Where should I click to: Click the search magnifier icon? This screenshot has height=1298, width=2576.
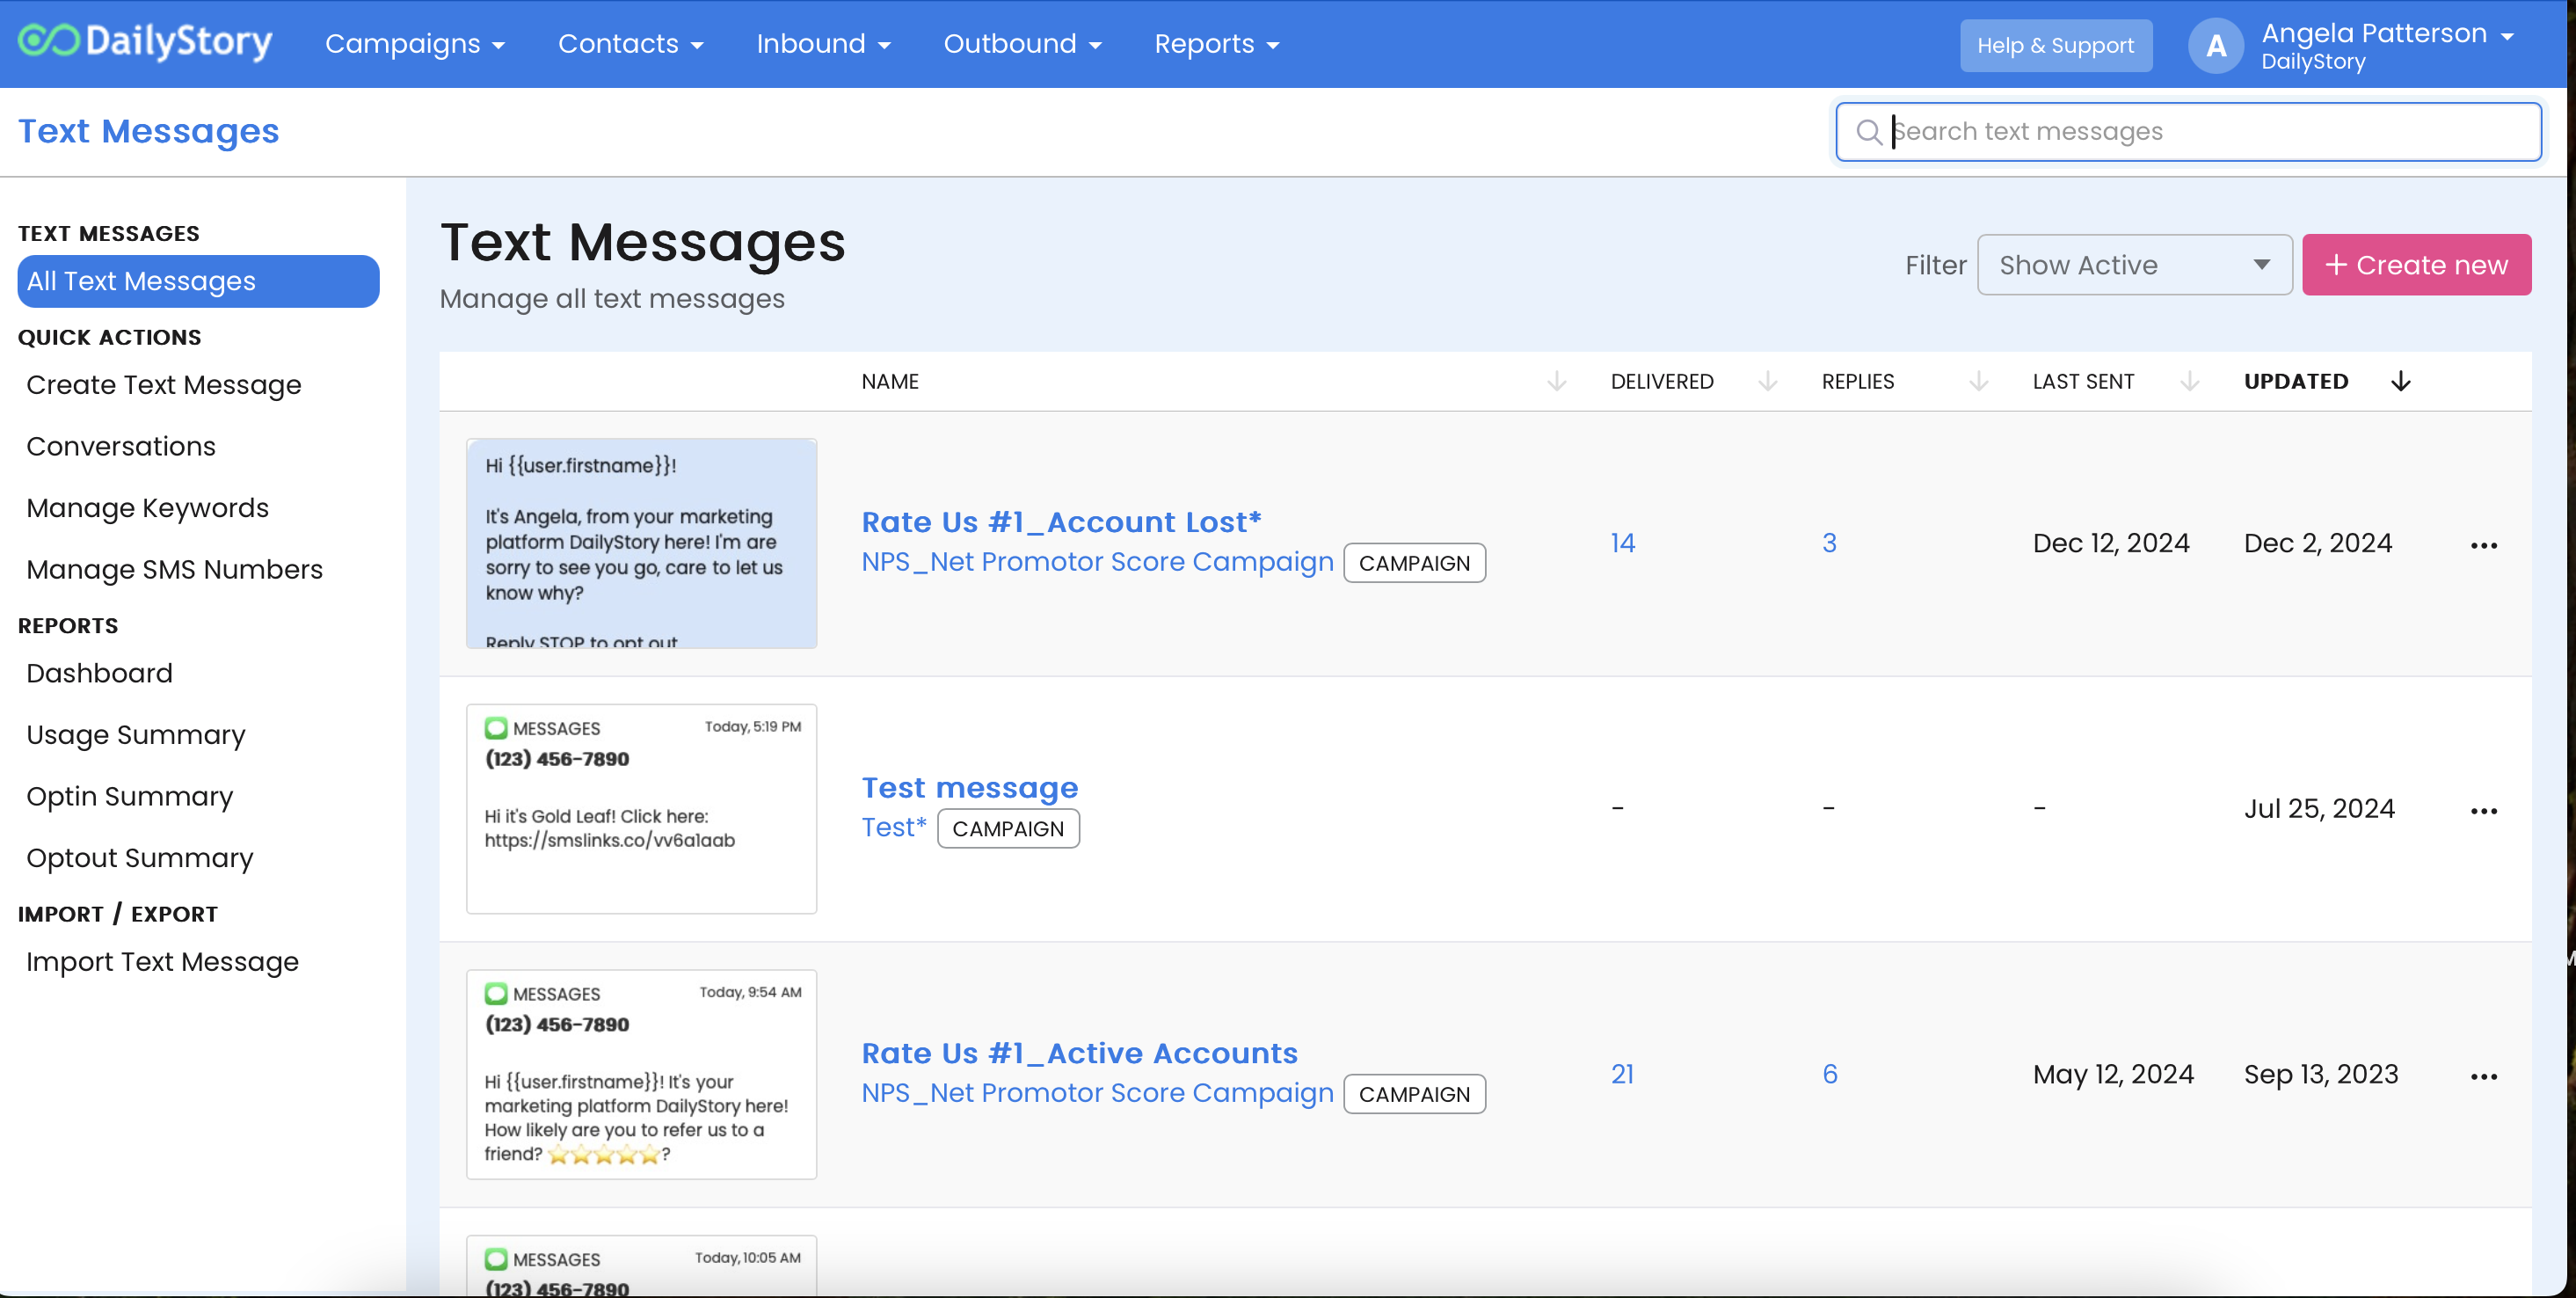pyautogui.click(x=1868, y=131)
